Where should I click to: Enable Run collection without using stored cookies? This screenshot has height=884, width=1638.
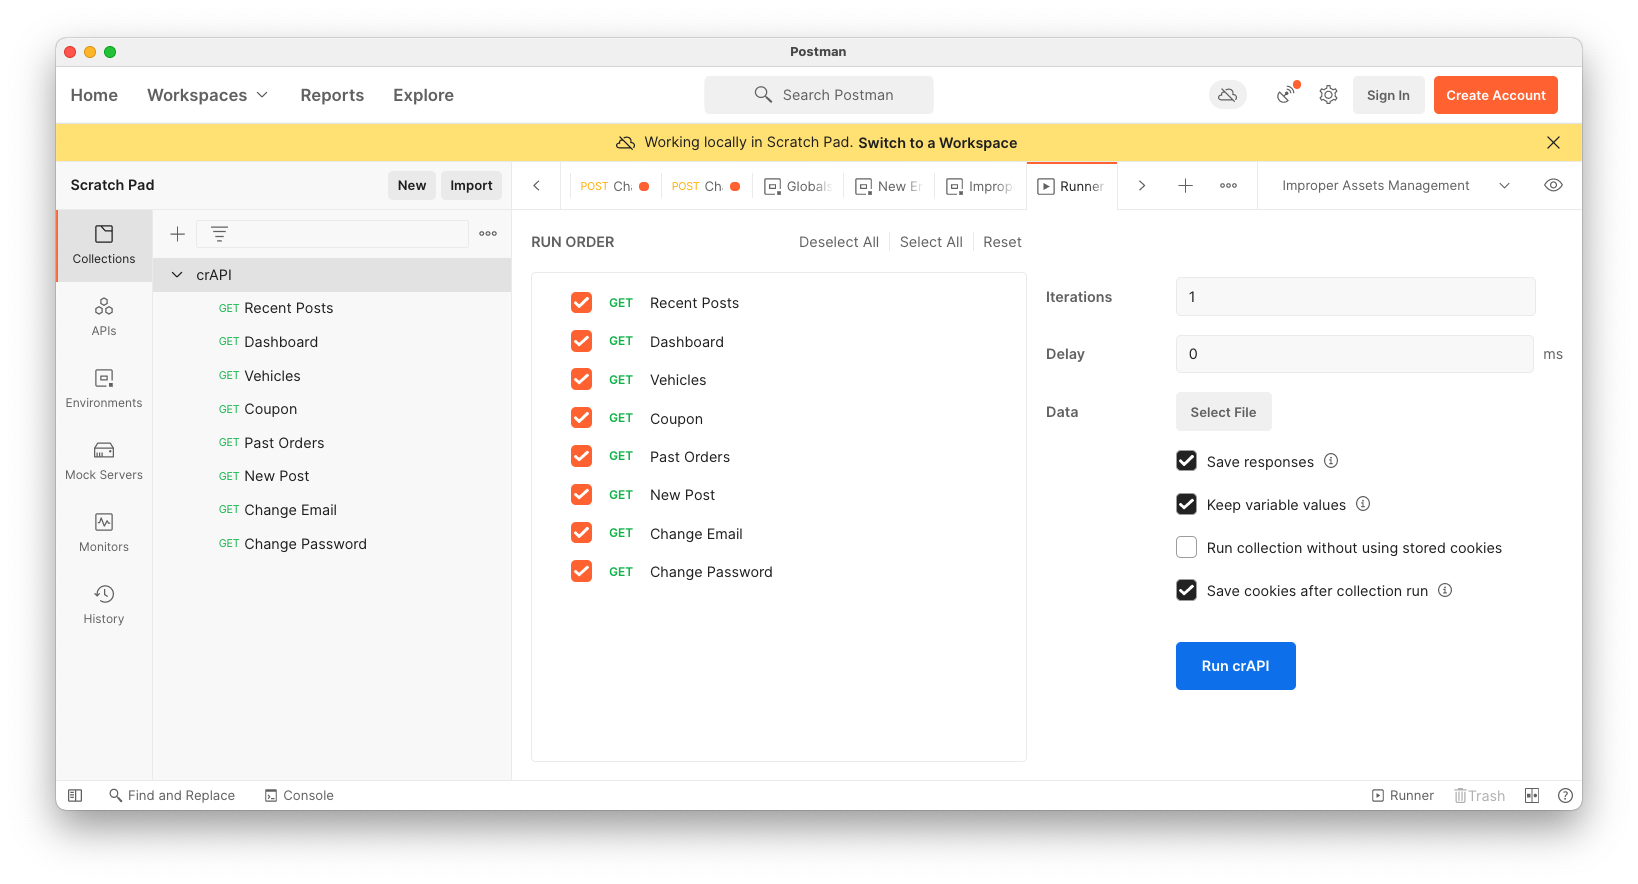click(x=1186, y=547)
